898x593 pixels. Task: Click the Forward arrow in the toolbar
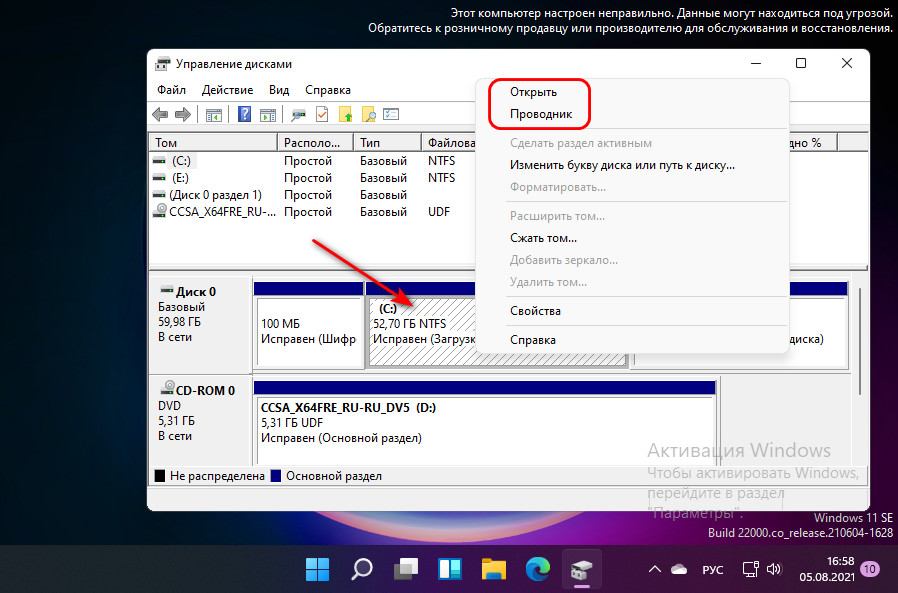point(184,114)
